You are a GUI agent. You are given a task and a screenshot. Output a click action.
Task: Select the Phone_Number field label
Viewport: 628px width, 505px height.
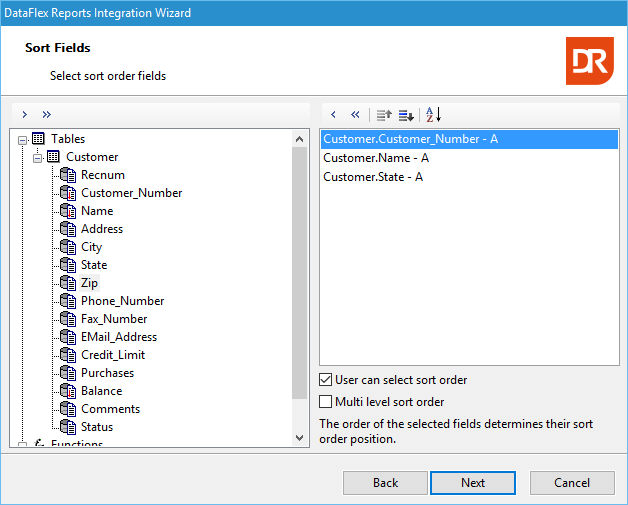(x=123, y=301)
